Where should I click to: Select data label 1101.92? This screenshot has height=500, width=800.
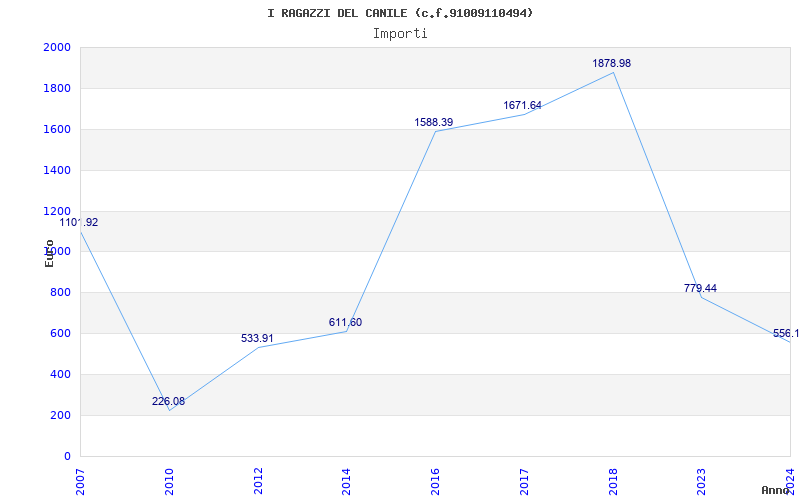point(79,222)
